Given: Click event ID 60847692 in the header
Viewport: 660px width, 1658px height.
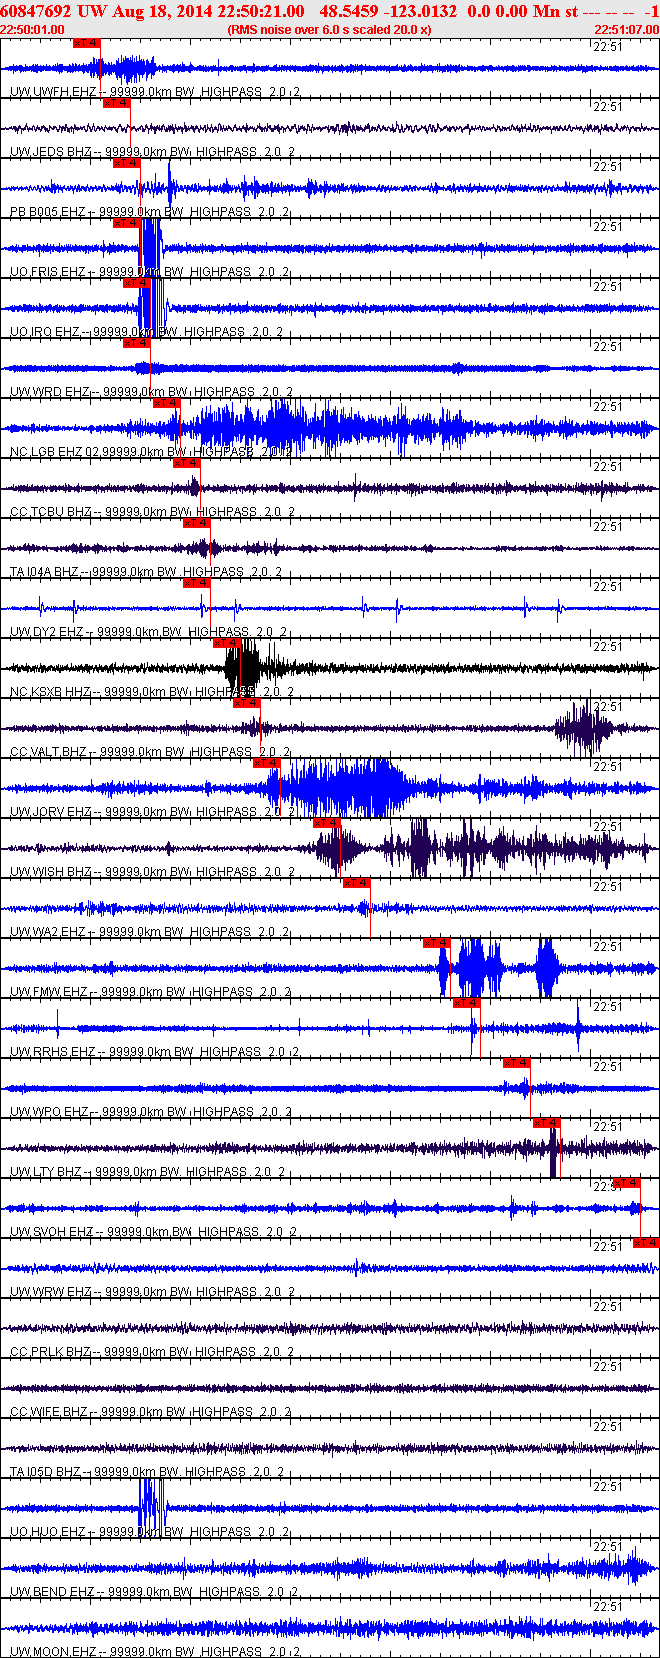Looking at the screenshot, I should [35, 11].
